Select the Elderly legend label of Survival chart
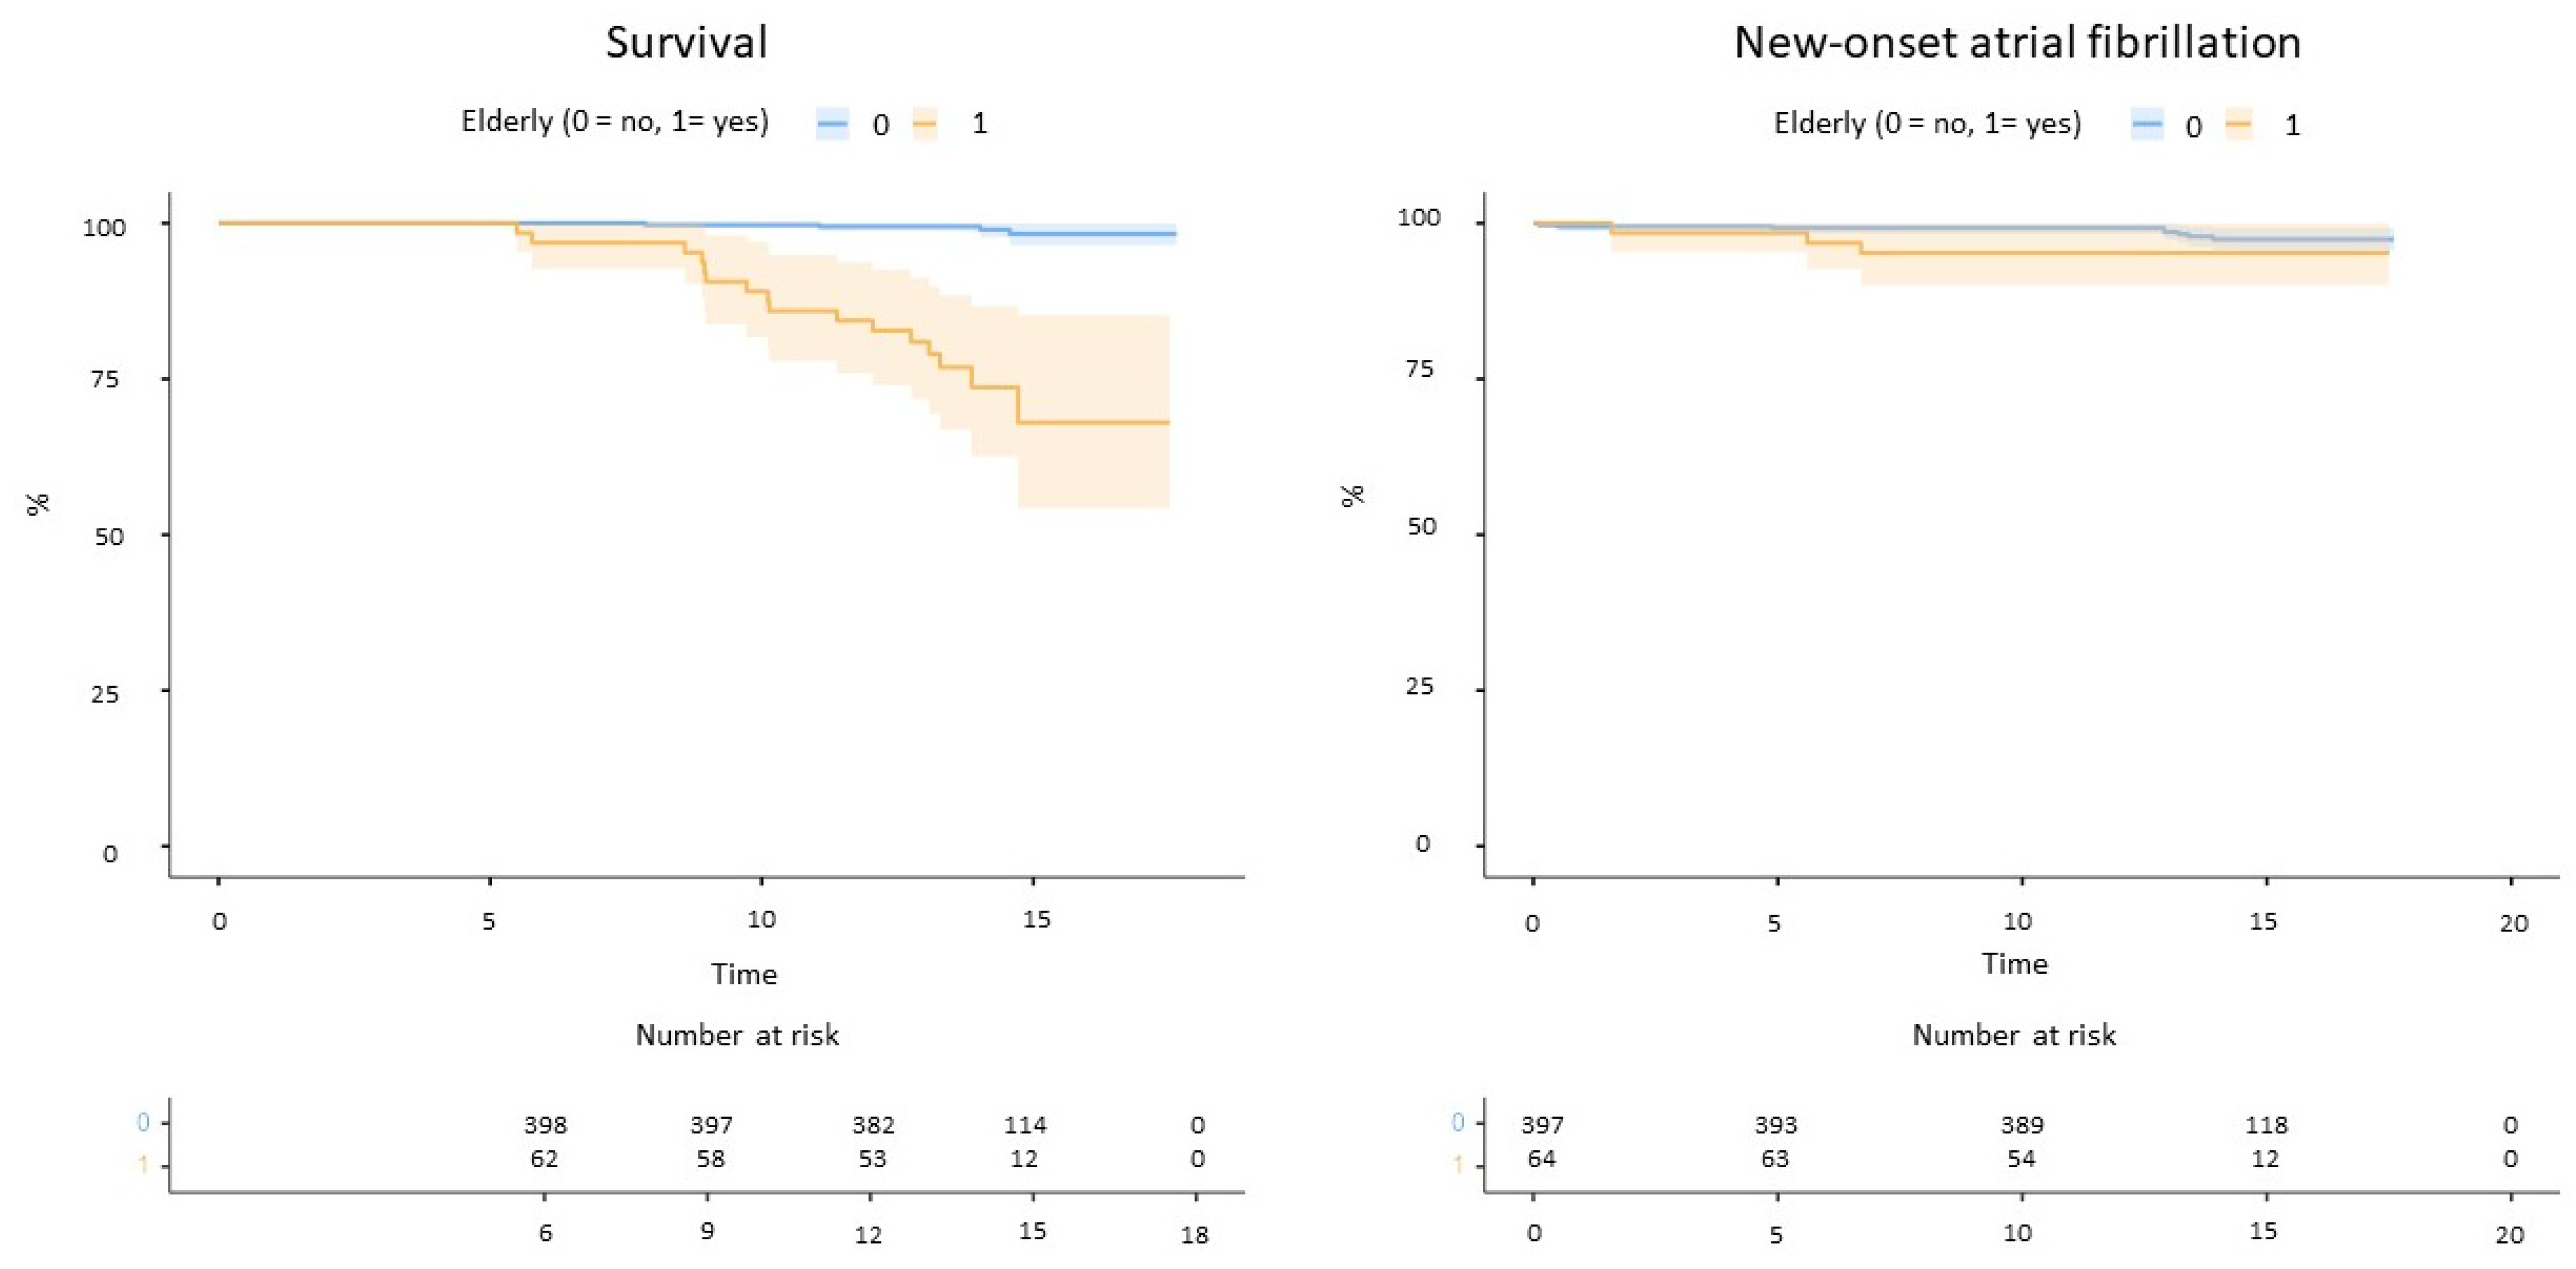 pos(614,122)
